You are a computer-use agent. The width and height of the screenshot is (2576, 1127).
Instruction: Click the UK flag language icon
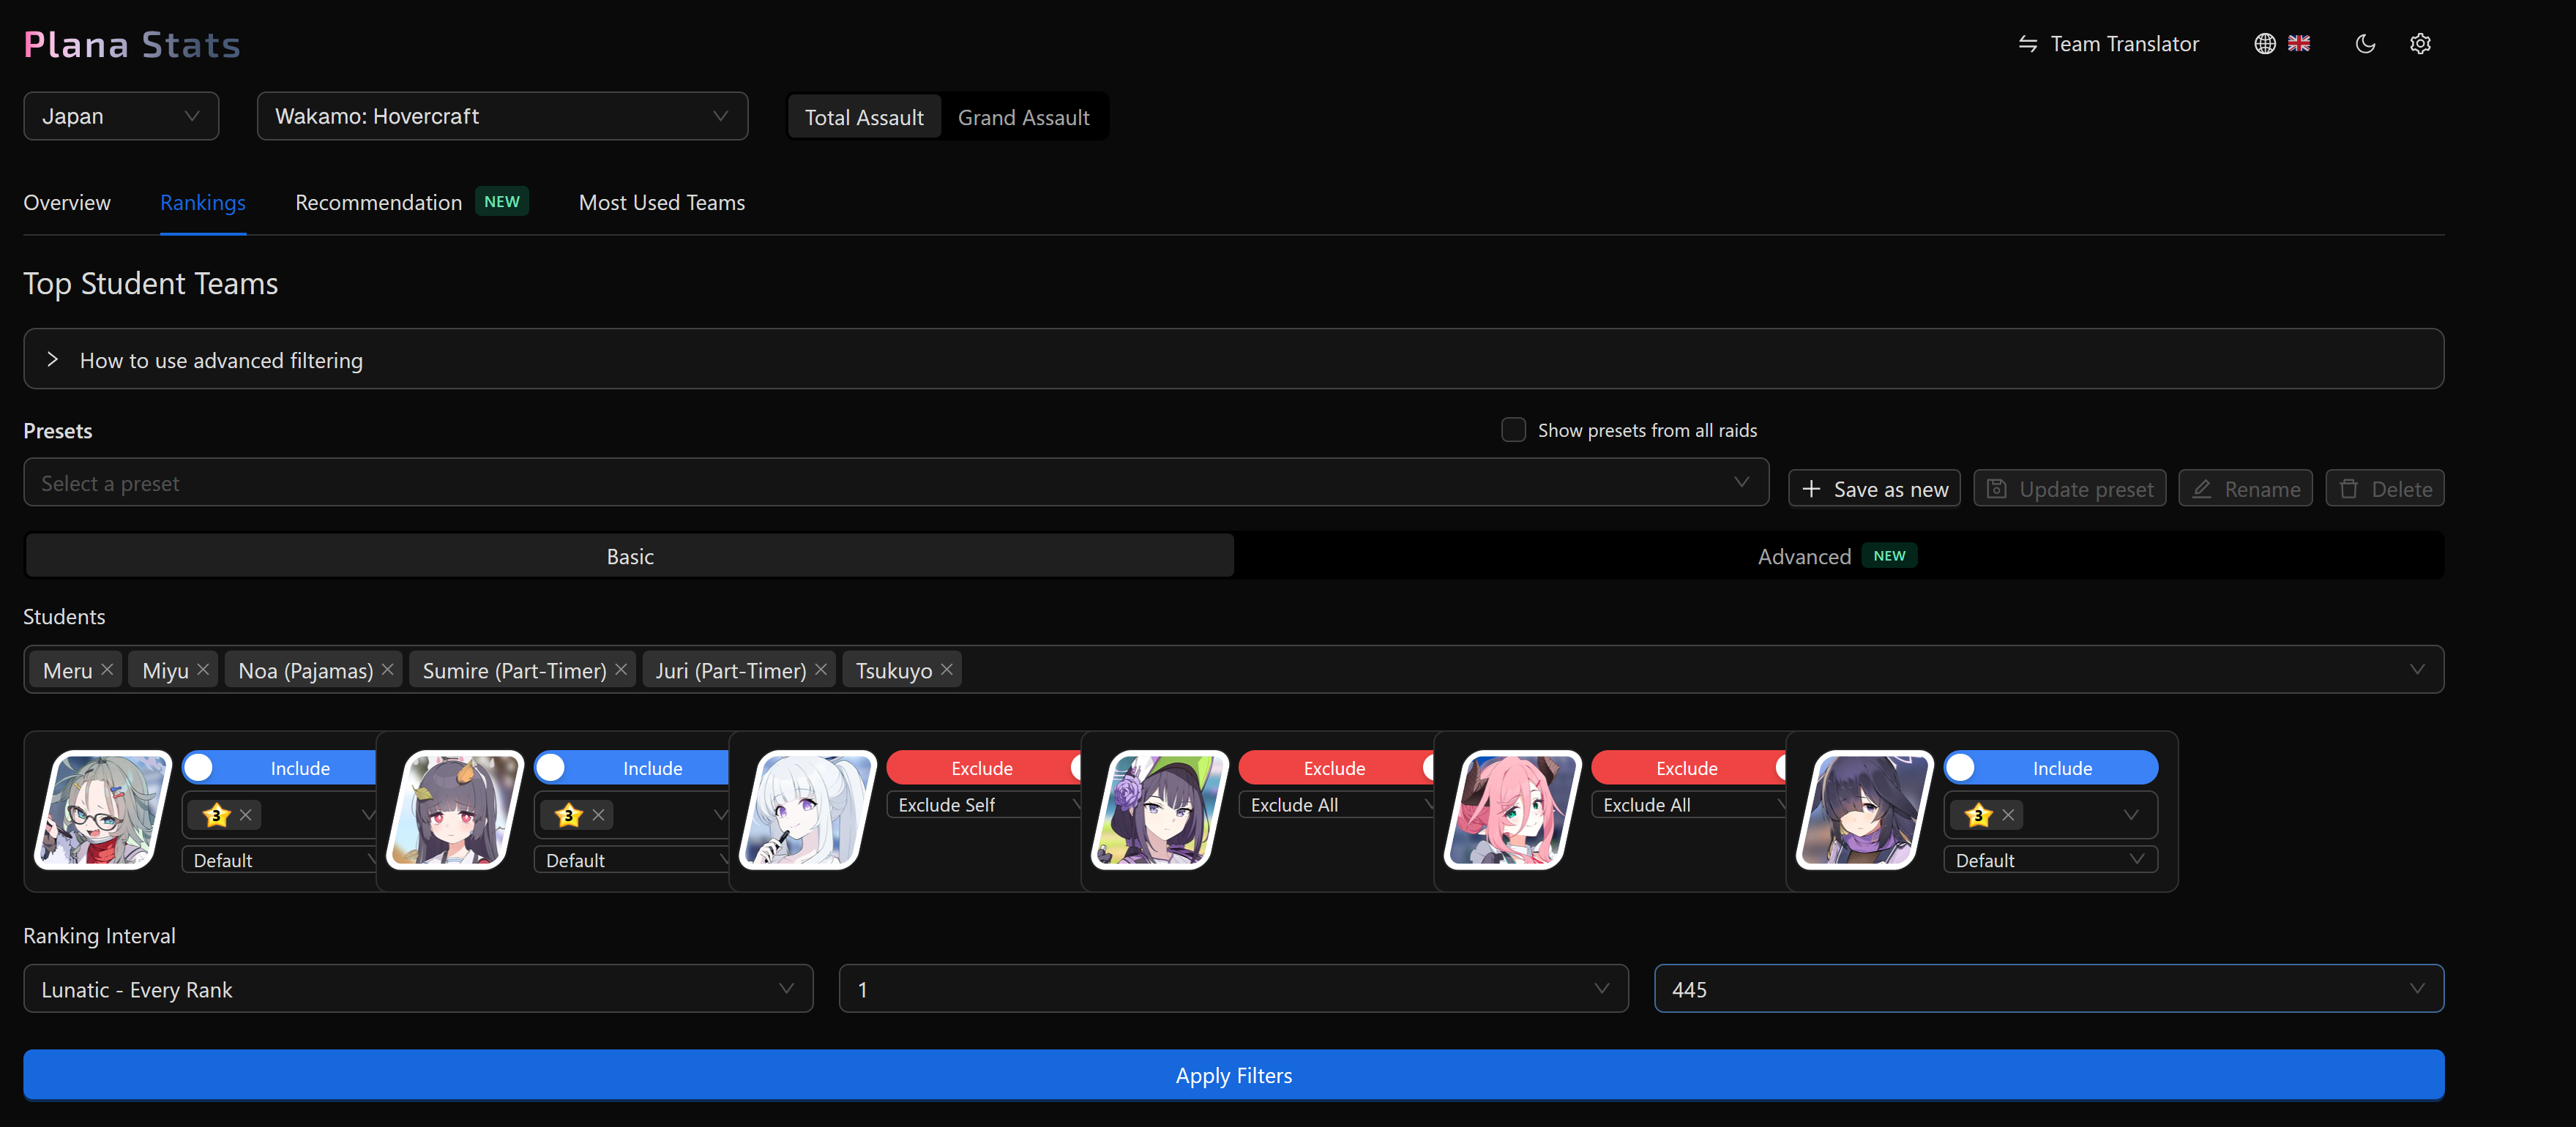tap(2299, 44)
